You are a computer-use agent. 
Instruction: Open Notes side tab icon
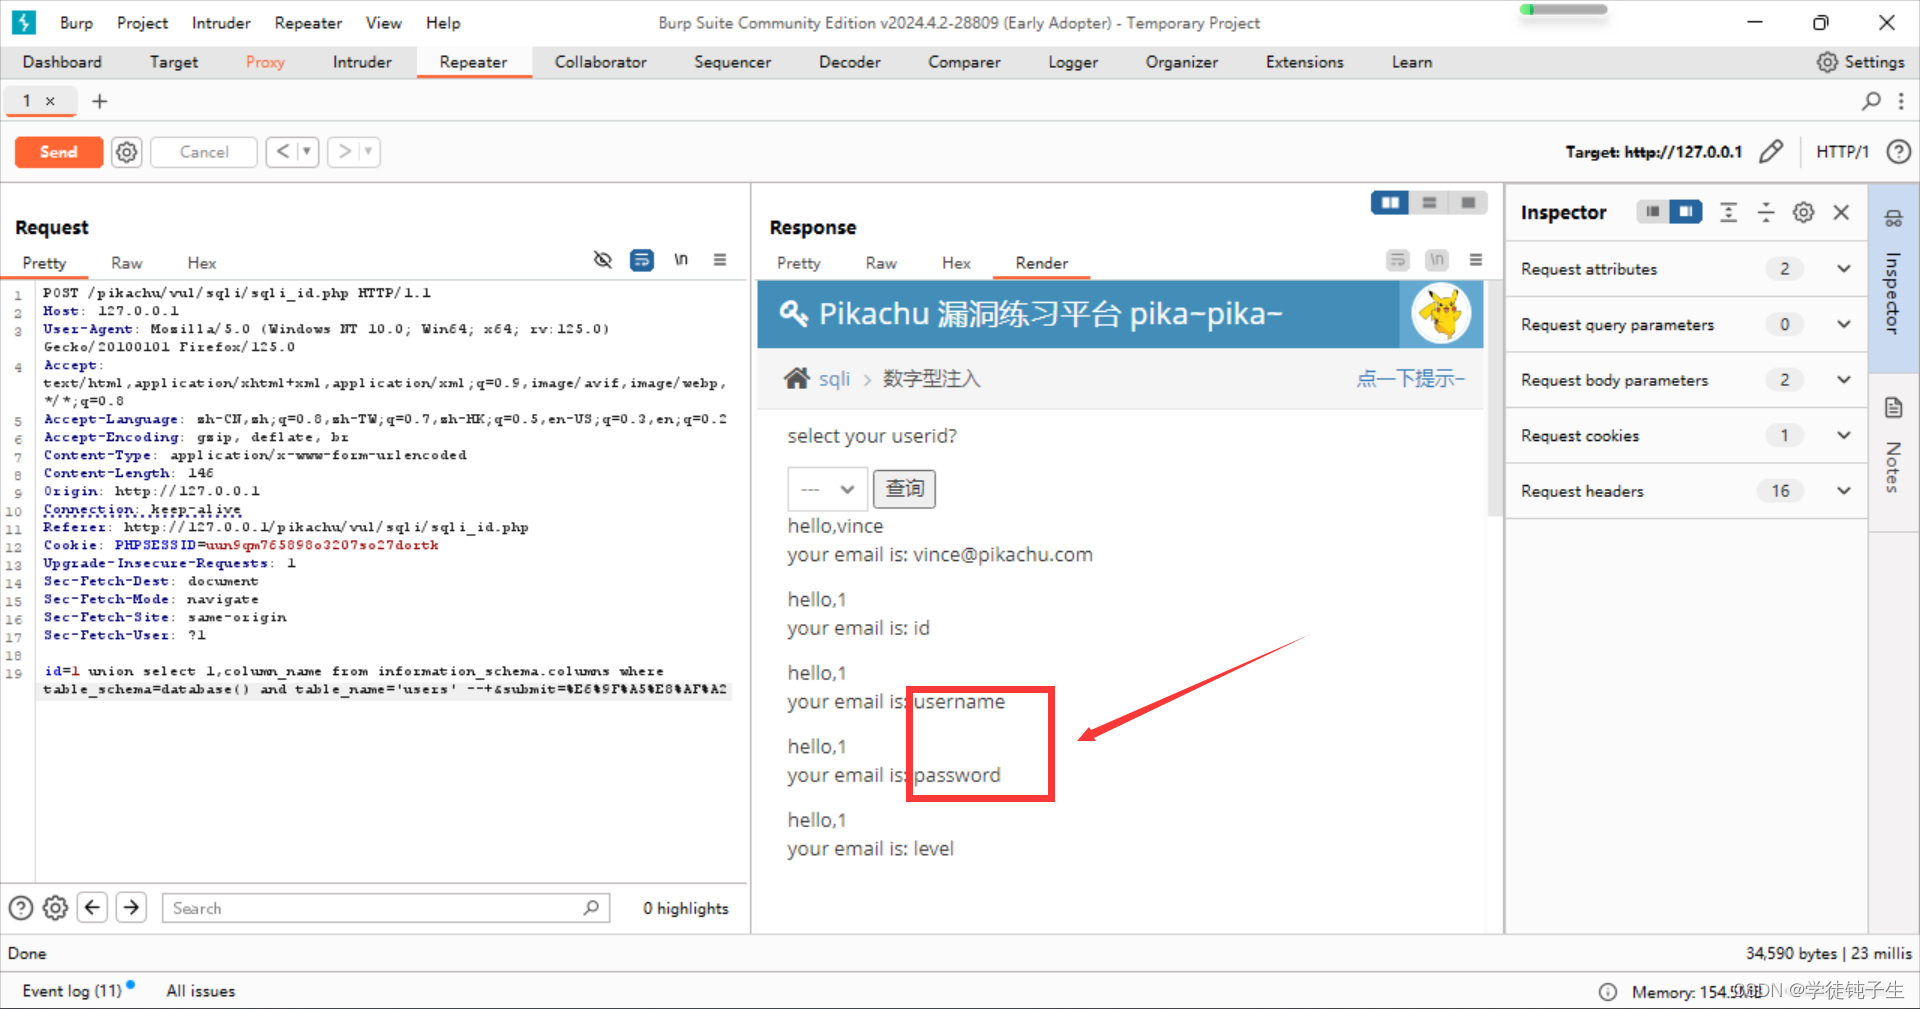1893,408
